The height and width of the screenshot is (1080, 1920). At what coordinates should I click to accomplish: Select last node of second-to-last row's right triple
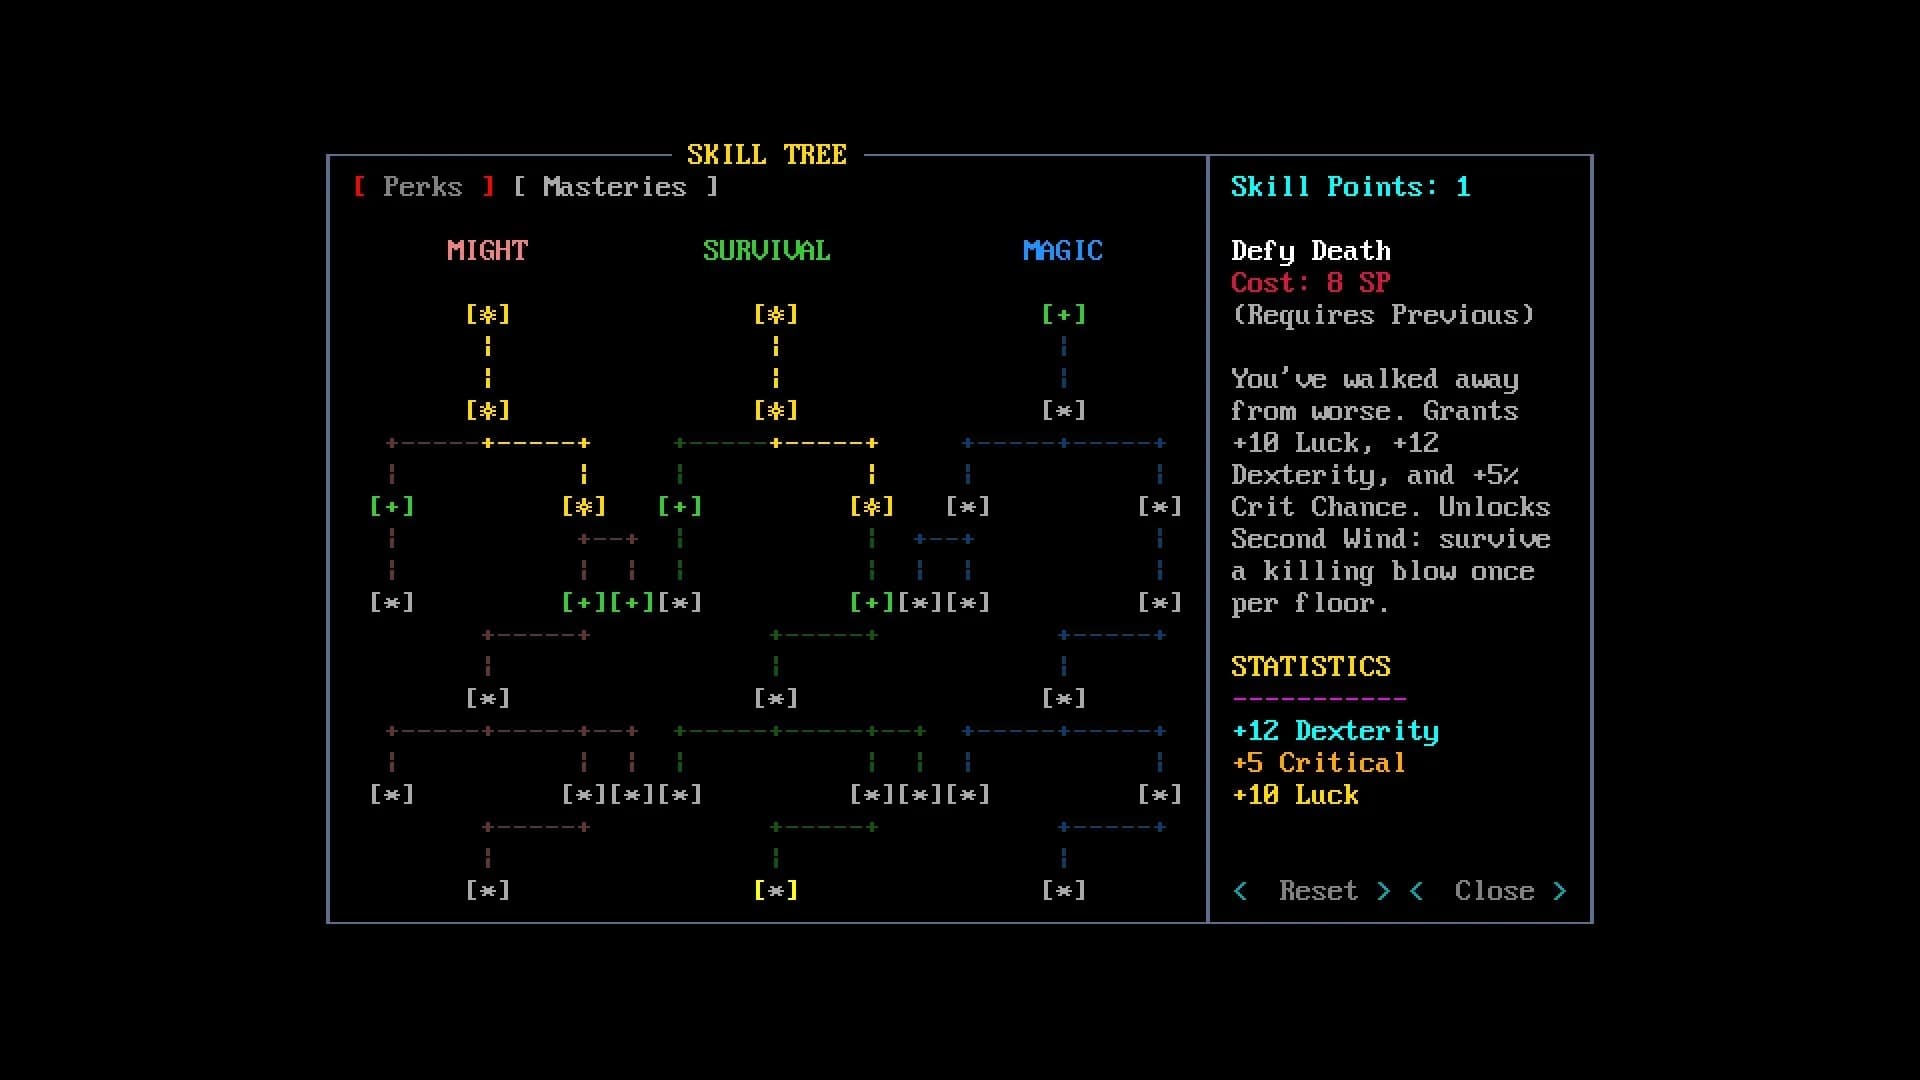tap(968, 794)
